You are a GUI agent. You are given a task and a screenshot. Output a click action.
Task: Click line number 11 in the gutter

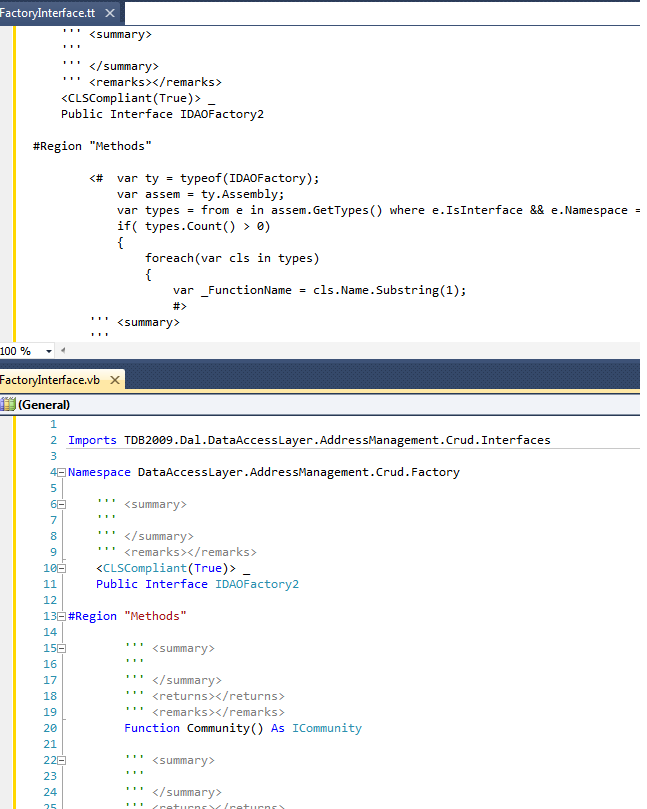coord(50,584)
